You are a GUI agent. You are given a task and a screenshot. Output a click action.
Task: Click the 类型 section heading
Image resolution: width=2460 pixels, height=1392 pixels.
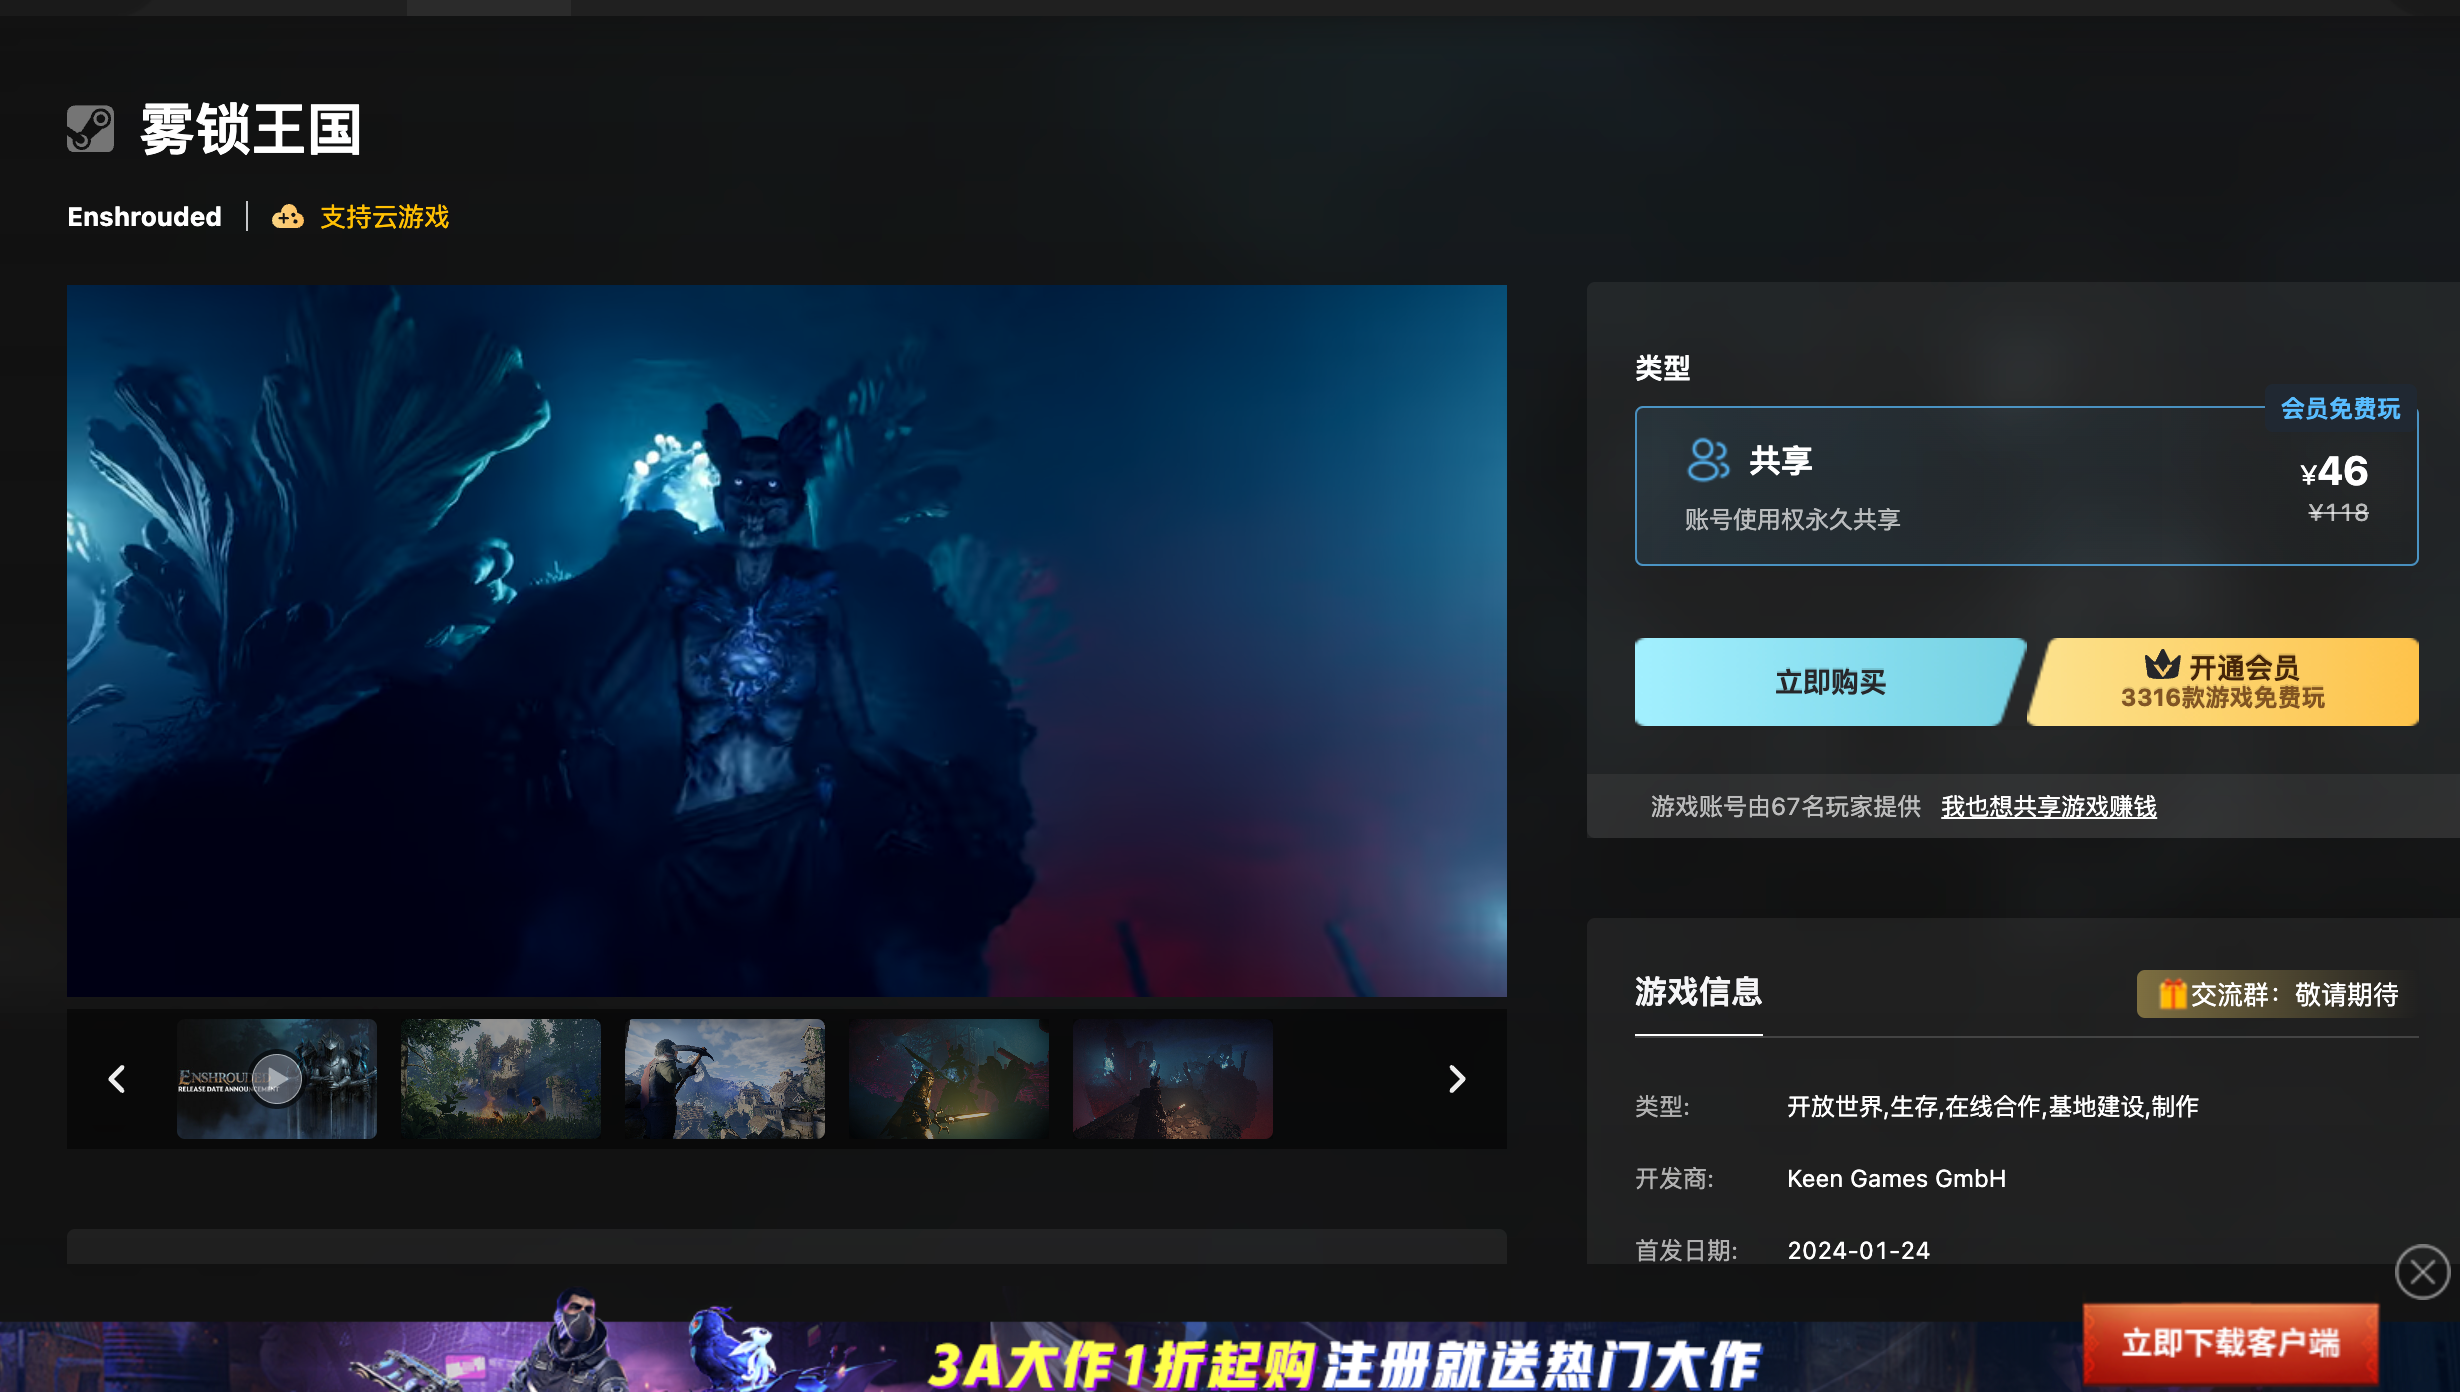[1662, 367]
